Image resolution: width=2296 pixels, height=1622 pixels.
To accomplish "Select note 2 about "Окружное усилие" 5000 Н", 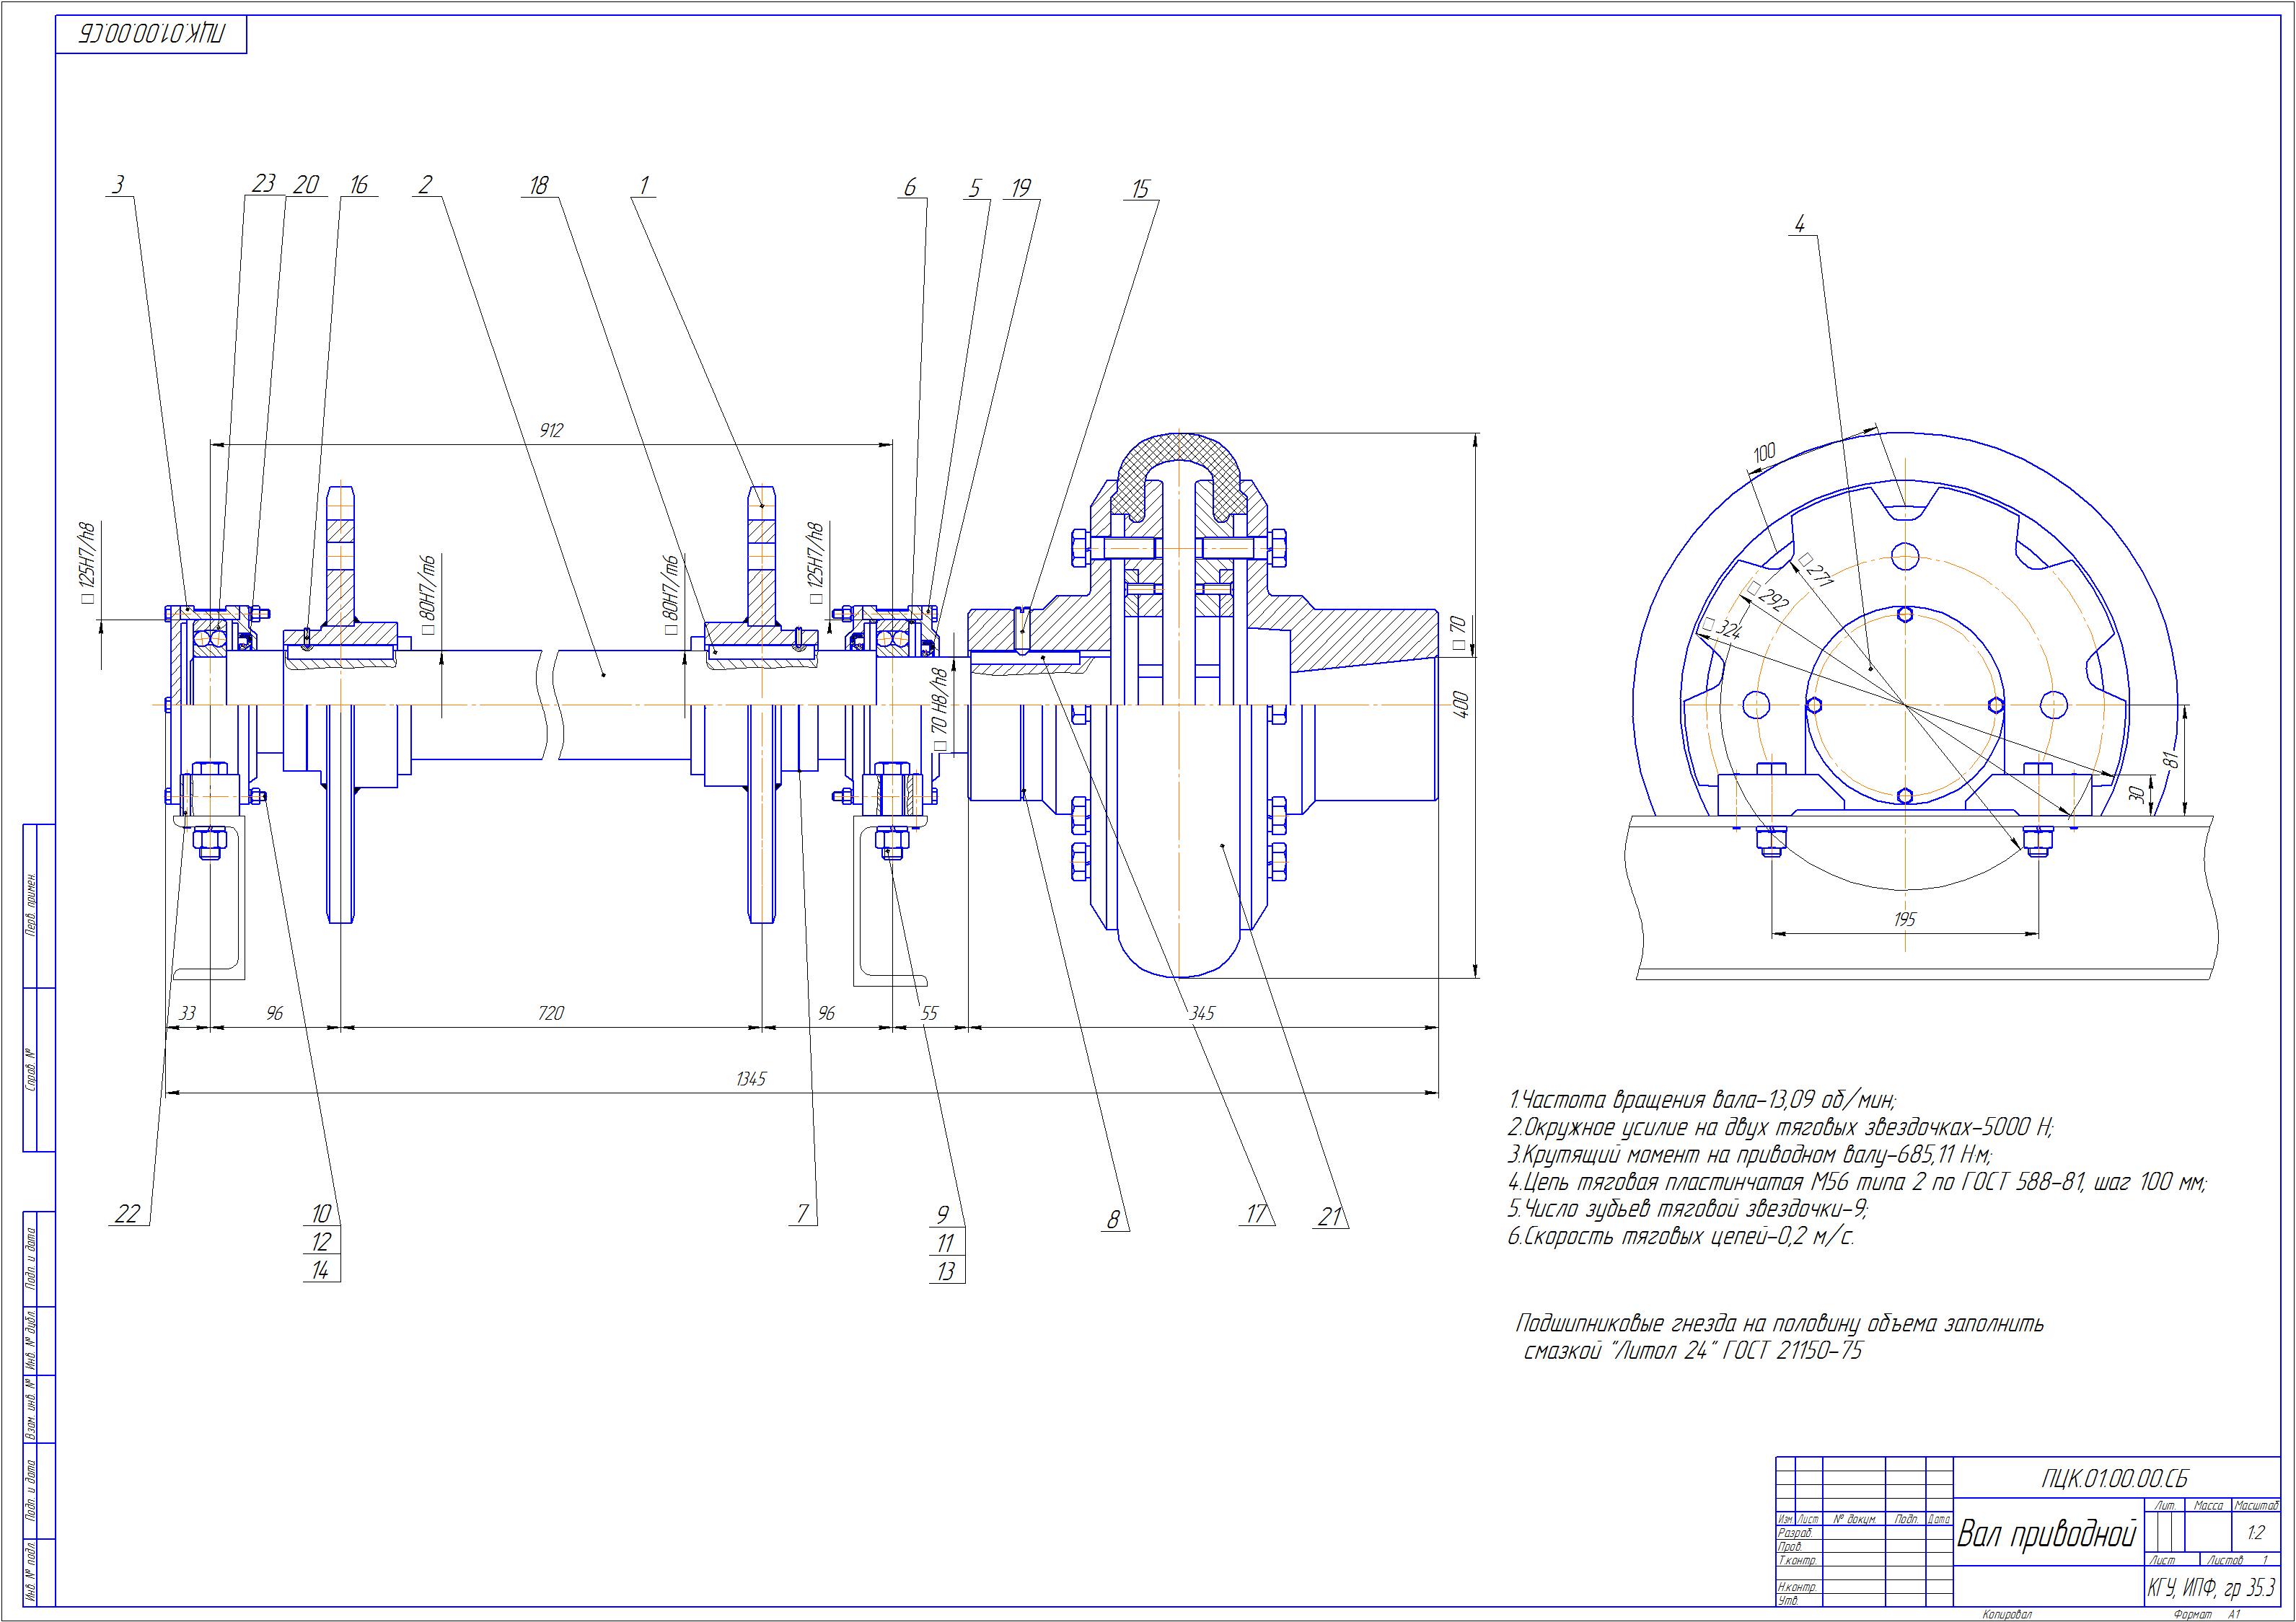I will (x=1780, y=1129).
